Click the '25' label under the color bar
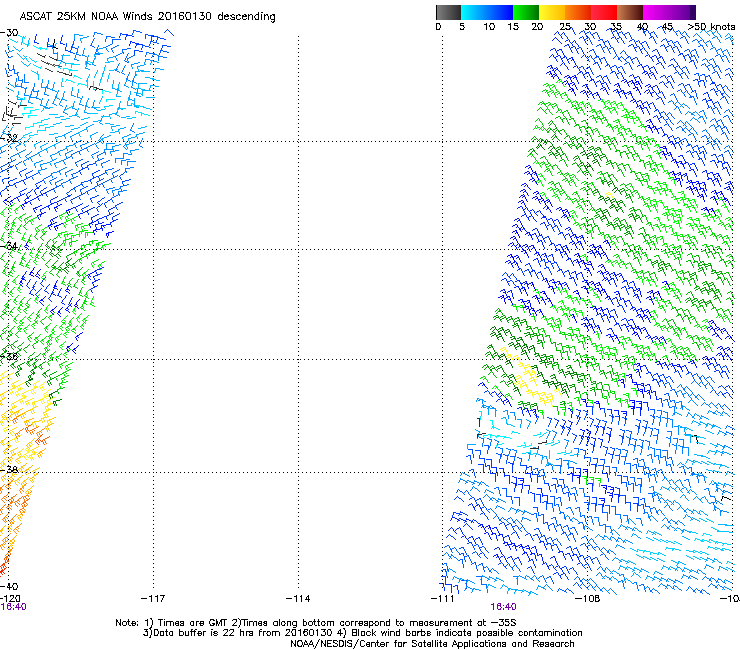The width and height of the screenshot is (740, 650). (x=565, y=27)
